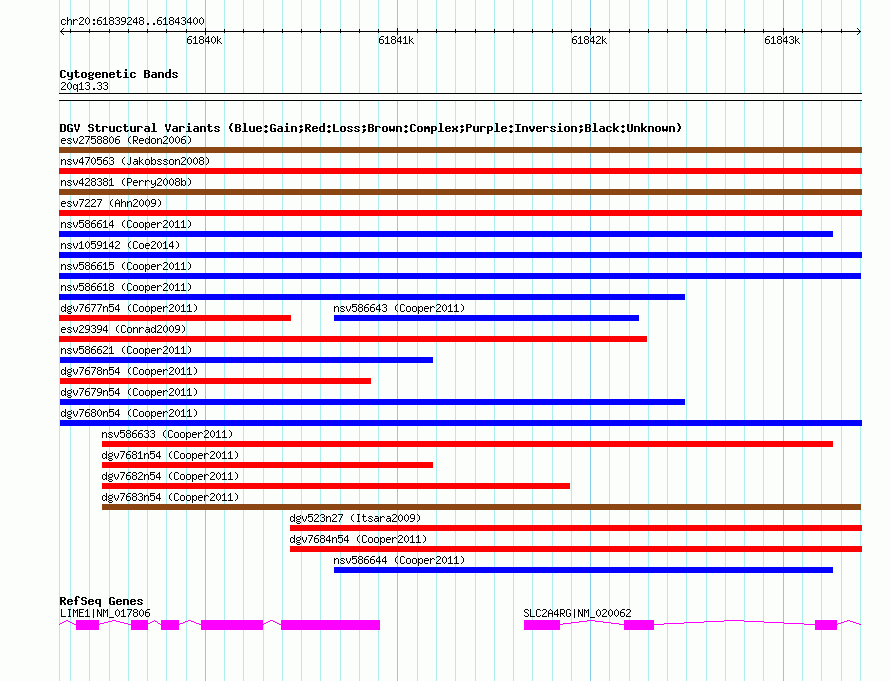The image size is (890, 681).
Task: Click the blue nsv586621 gain bar
Action: (x=246, y=360)
